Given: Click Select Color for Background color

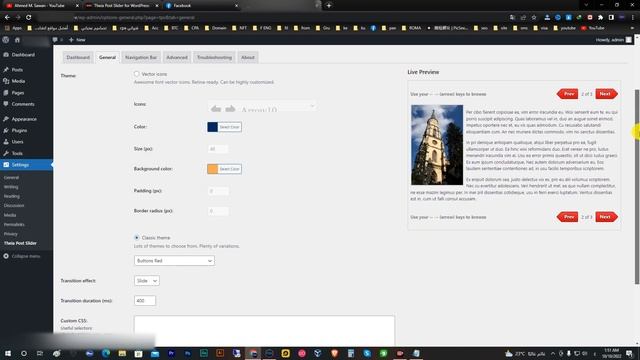Looking at the screenshot, I should (229, 169).
